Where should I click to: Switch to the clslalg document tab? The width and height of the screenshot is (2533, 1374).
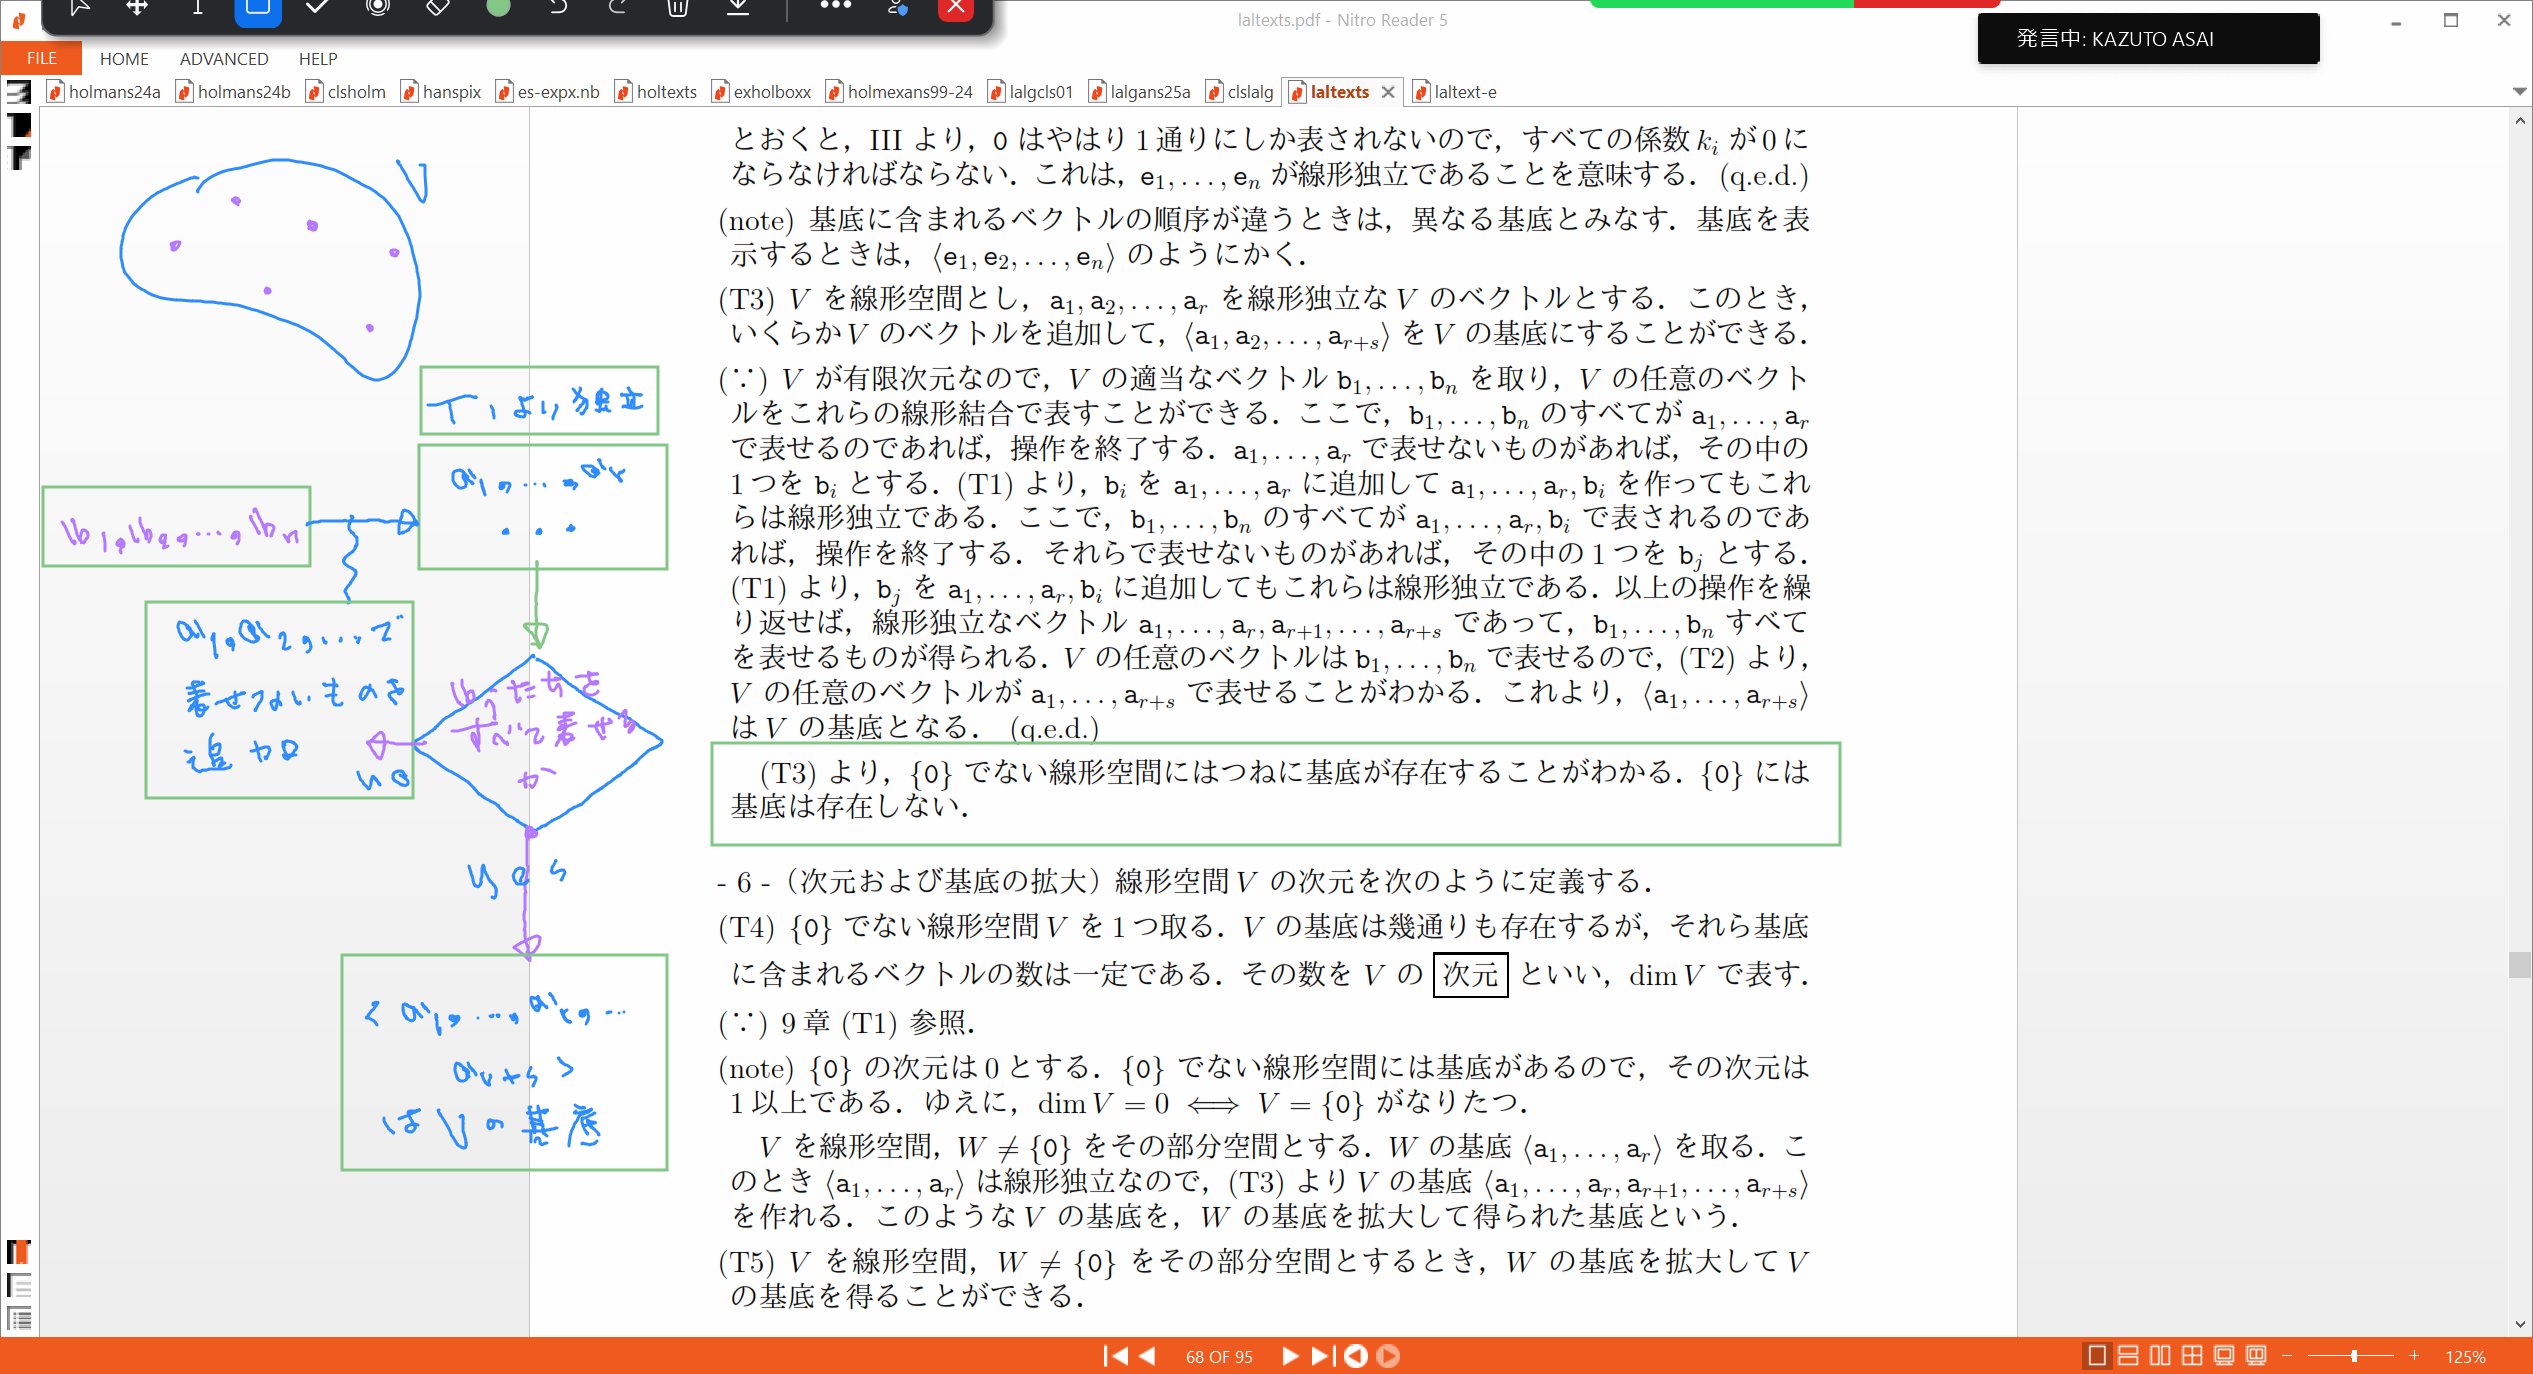tap(1241, 92)
